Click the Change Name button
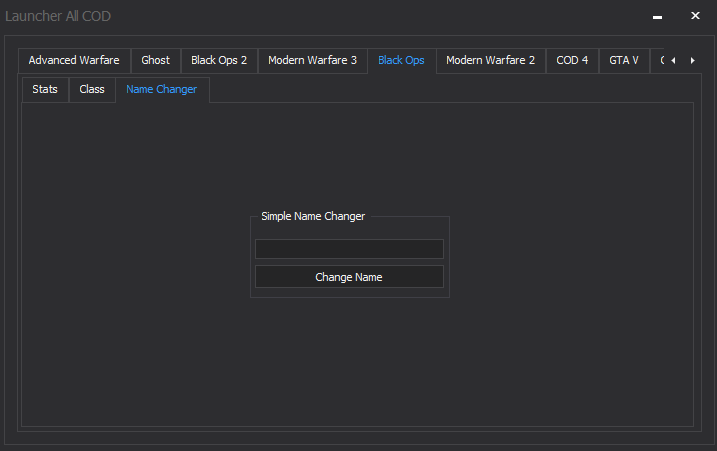This screenshot has height=451, width=717. coord(349,277)
